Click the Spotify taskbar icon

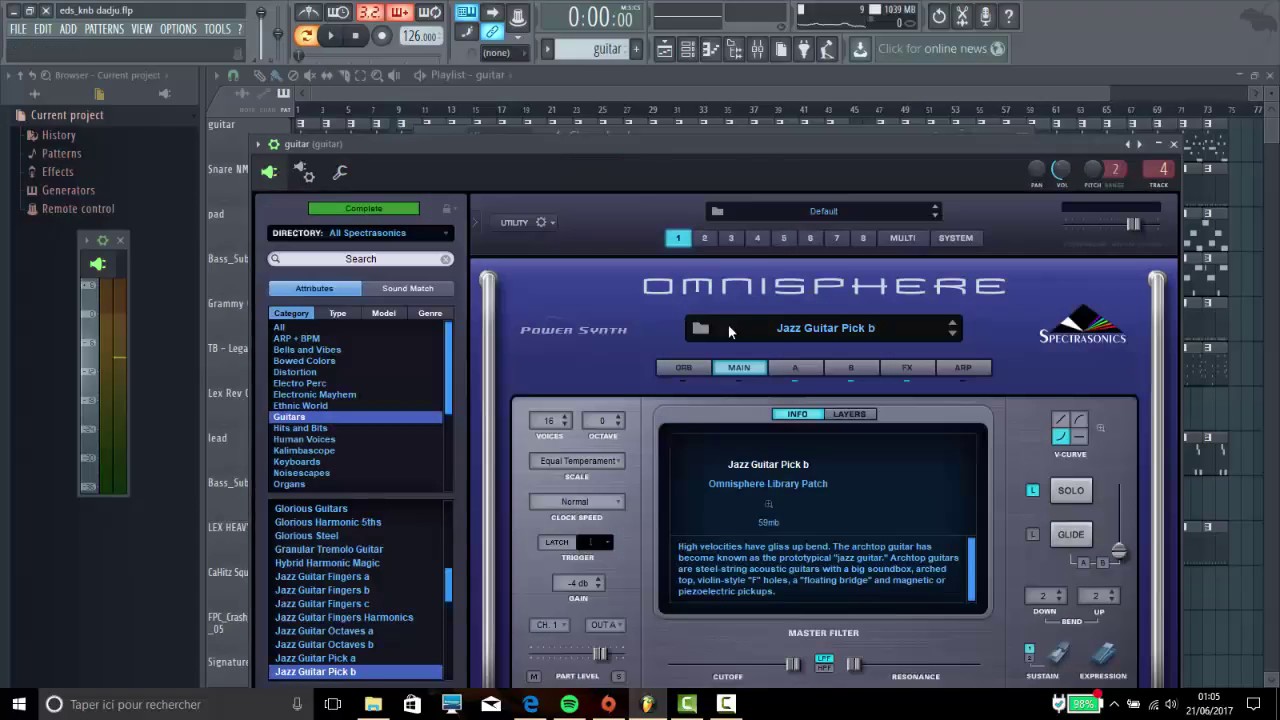point(569,704)
